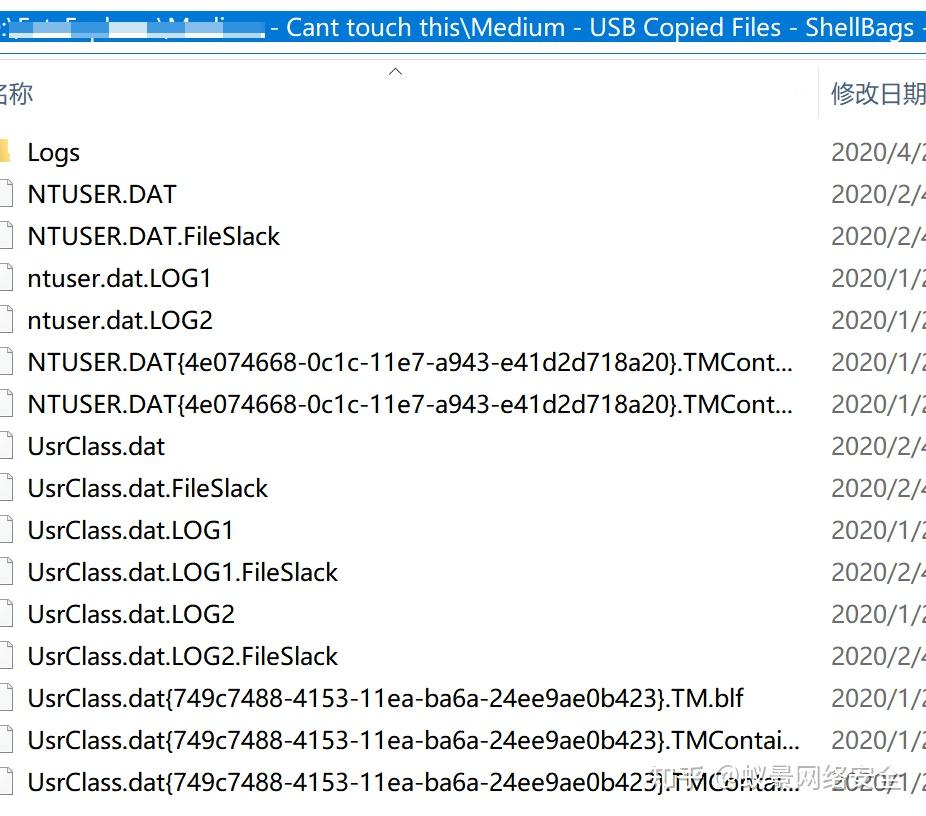Select UsrClass.dat.LOG1
The height and width of the screenshot is (816, 926).
click(131, 530)
